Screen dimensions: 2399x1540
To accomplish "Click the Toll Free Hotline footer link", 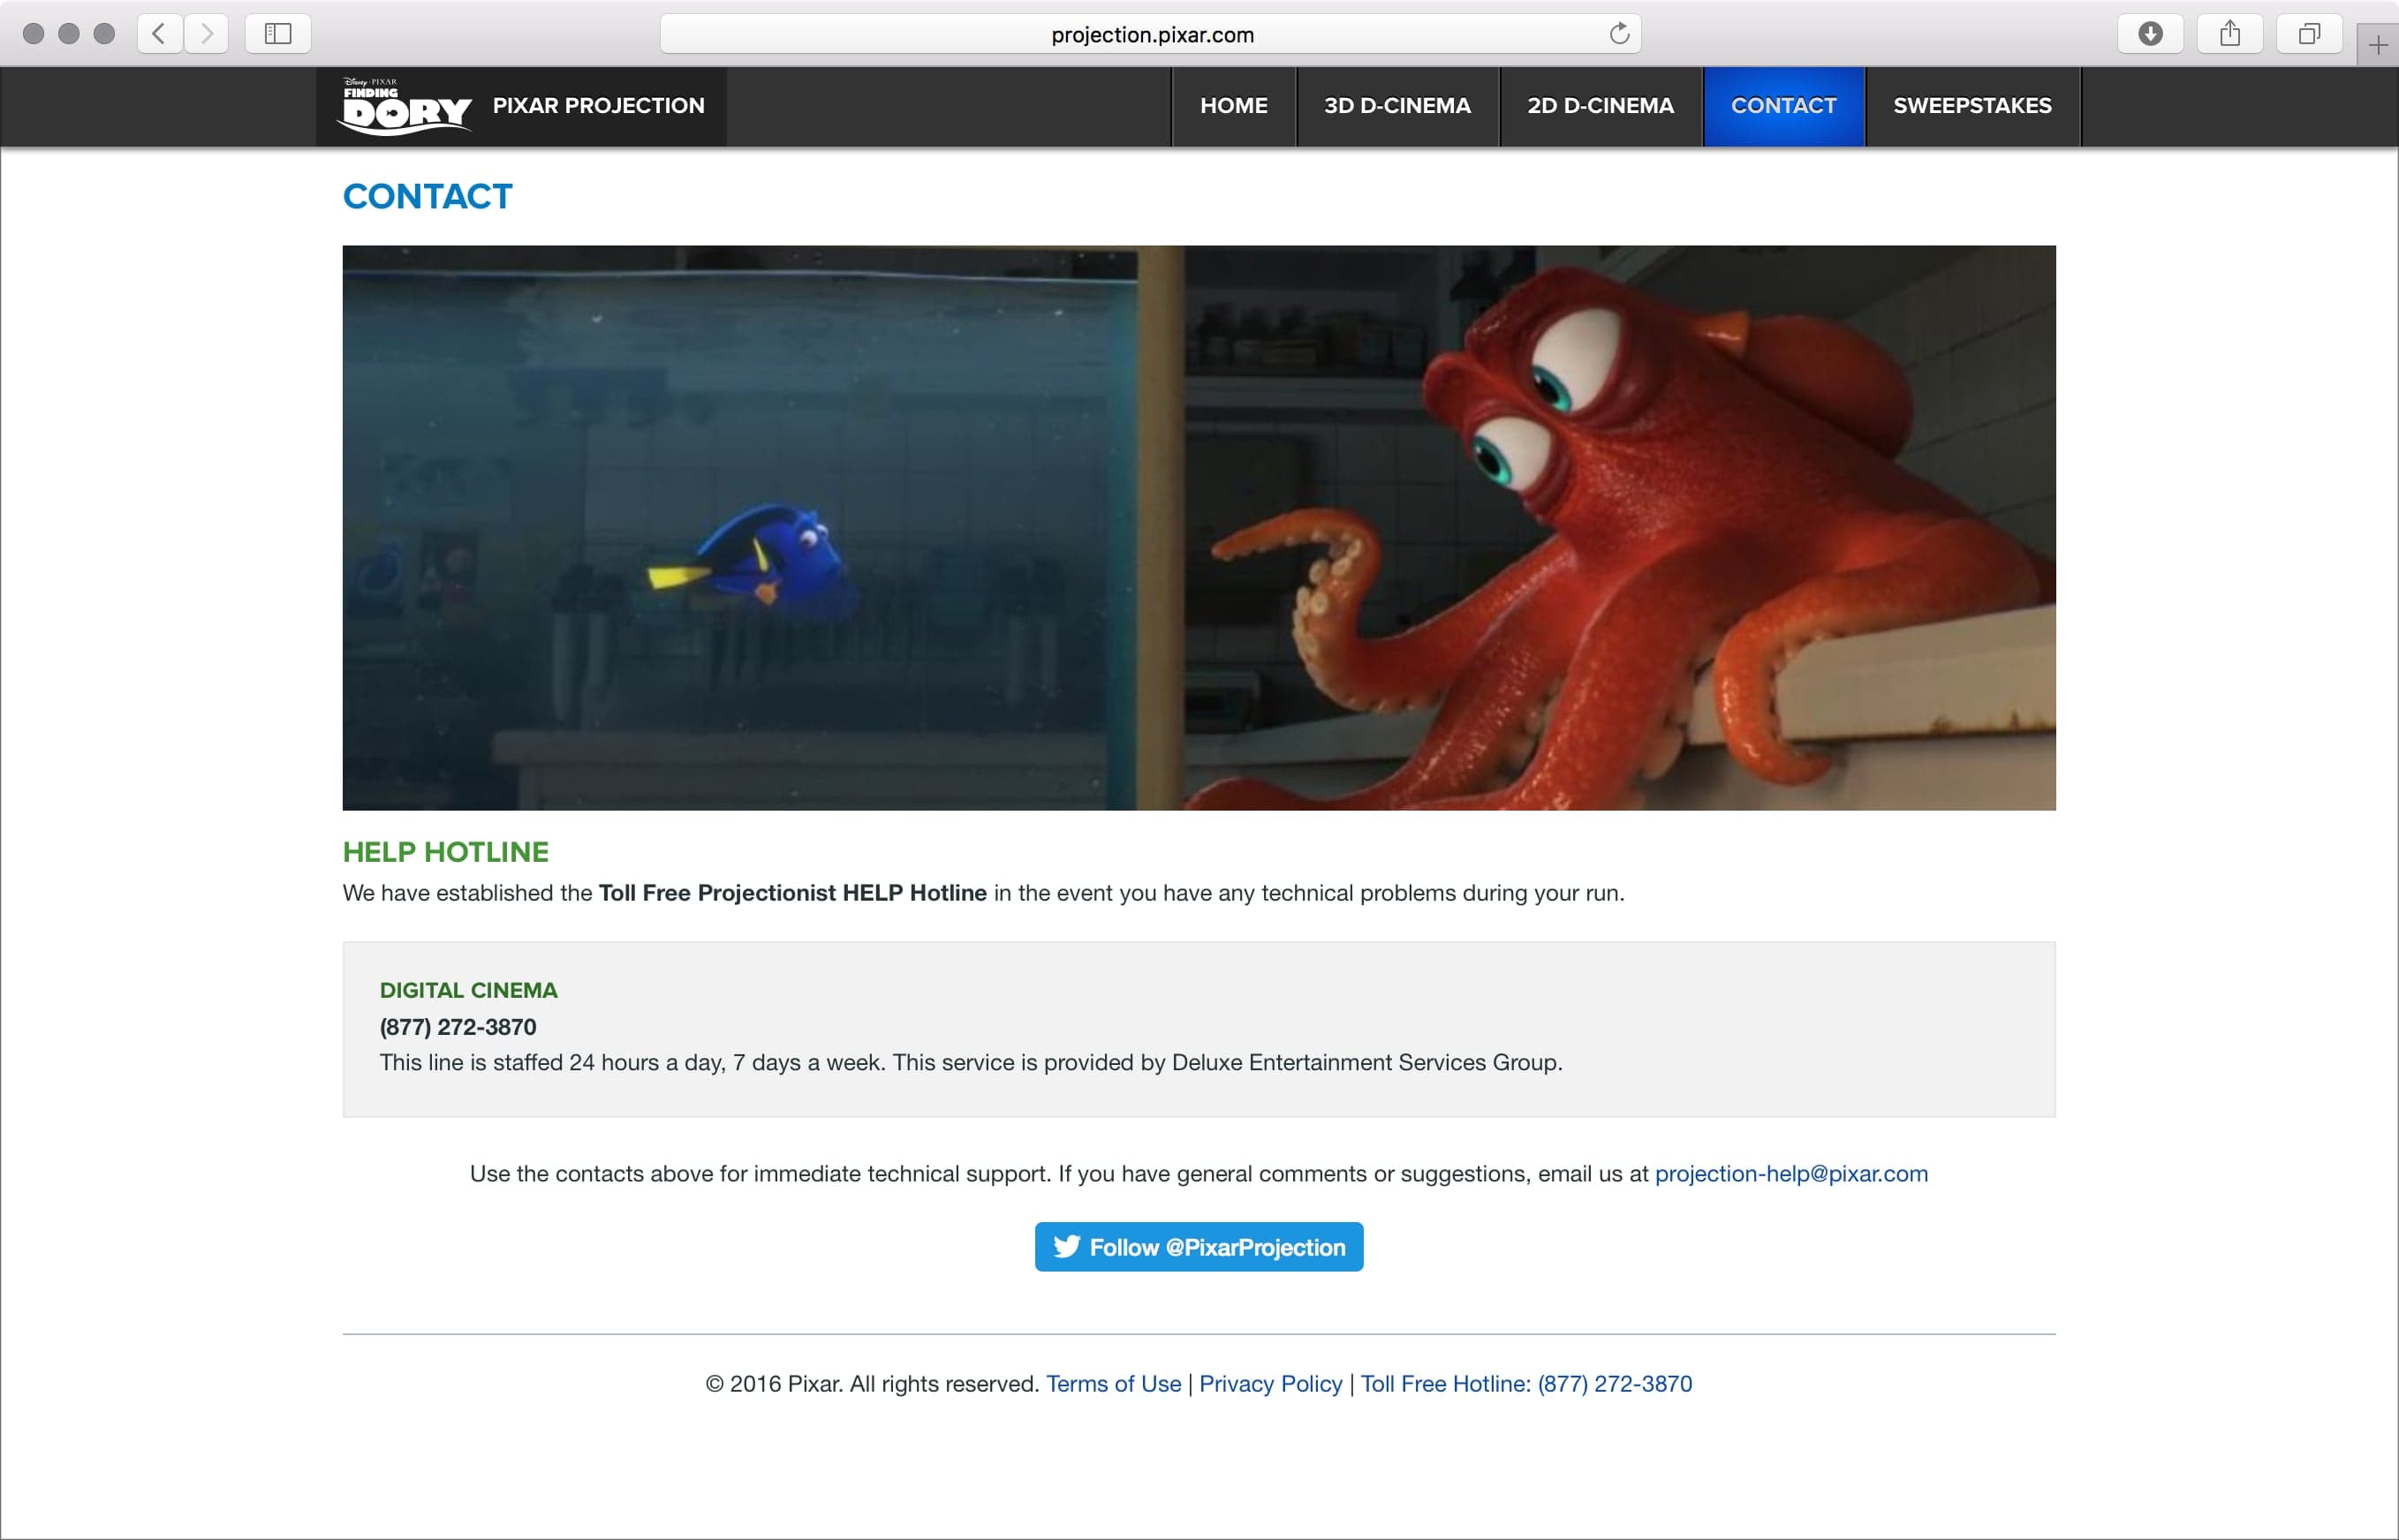I will coord(1526,1384).
